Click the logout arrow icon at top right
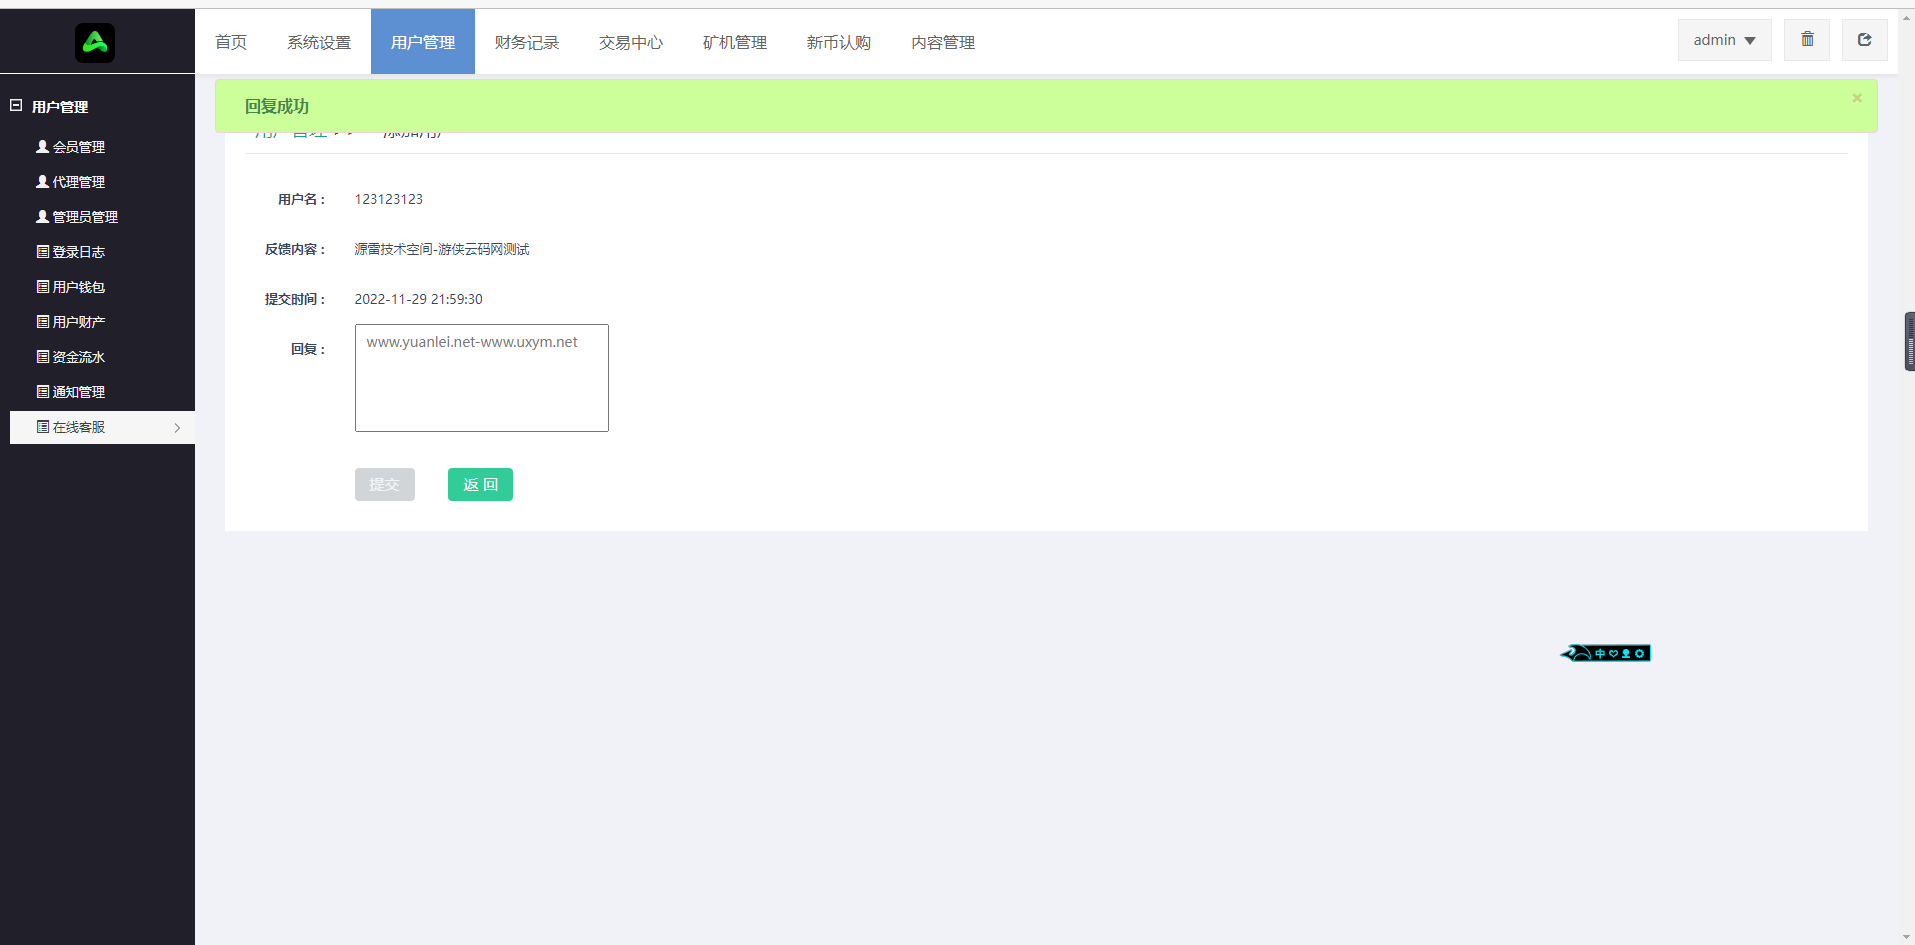This screenshot has width=1915, height=945. 1864,40
